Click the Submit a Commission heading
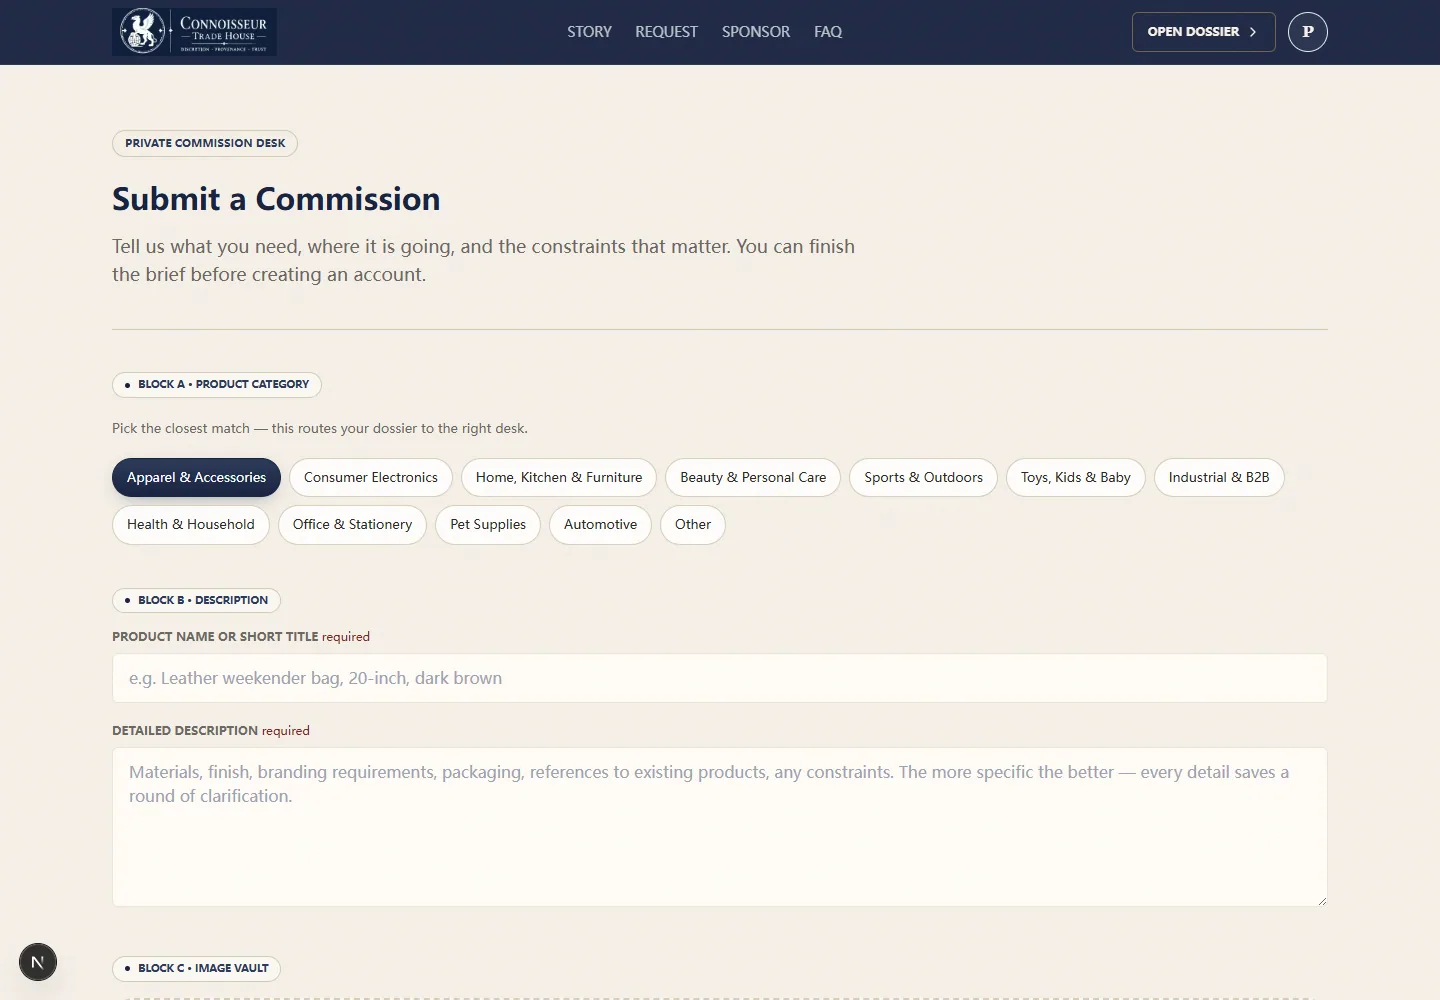 pyautogui.click(x=276, y=199)
